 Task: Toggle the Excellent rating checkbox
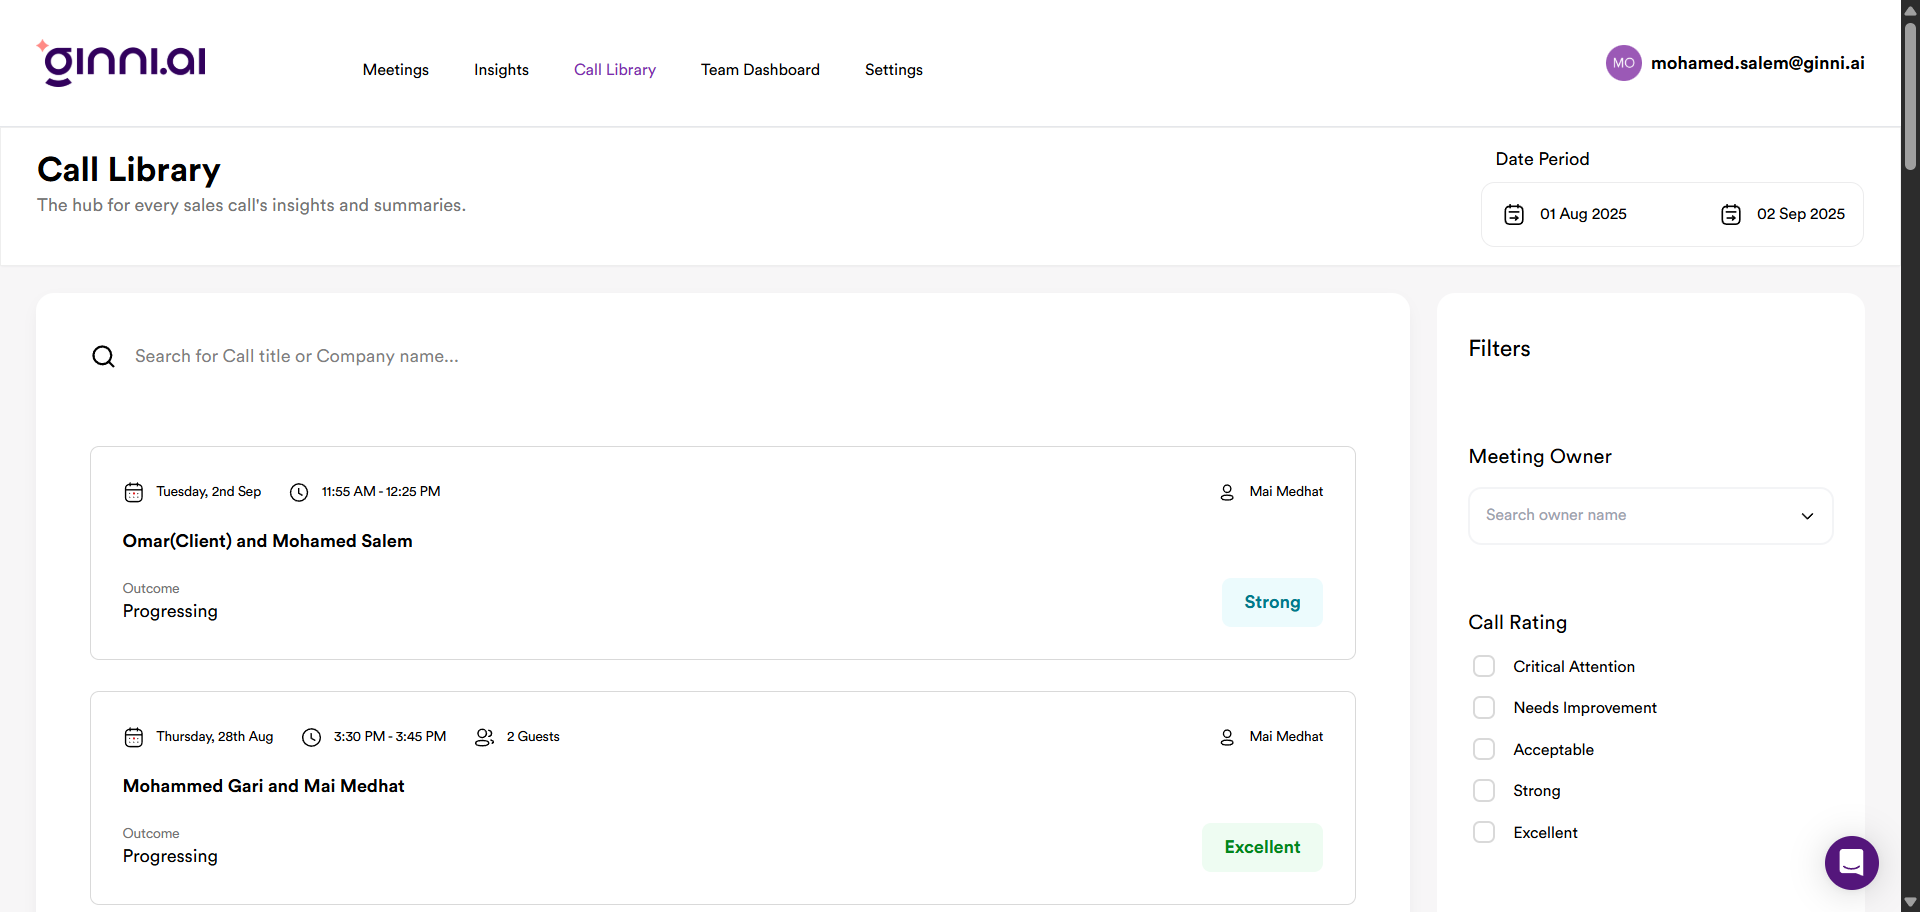coord(1484,833)
